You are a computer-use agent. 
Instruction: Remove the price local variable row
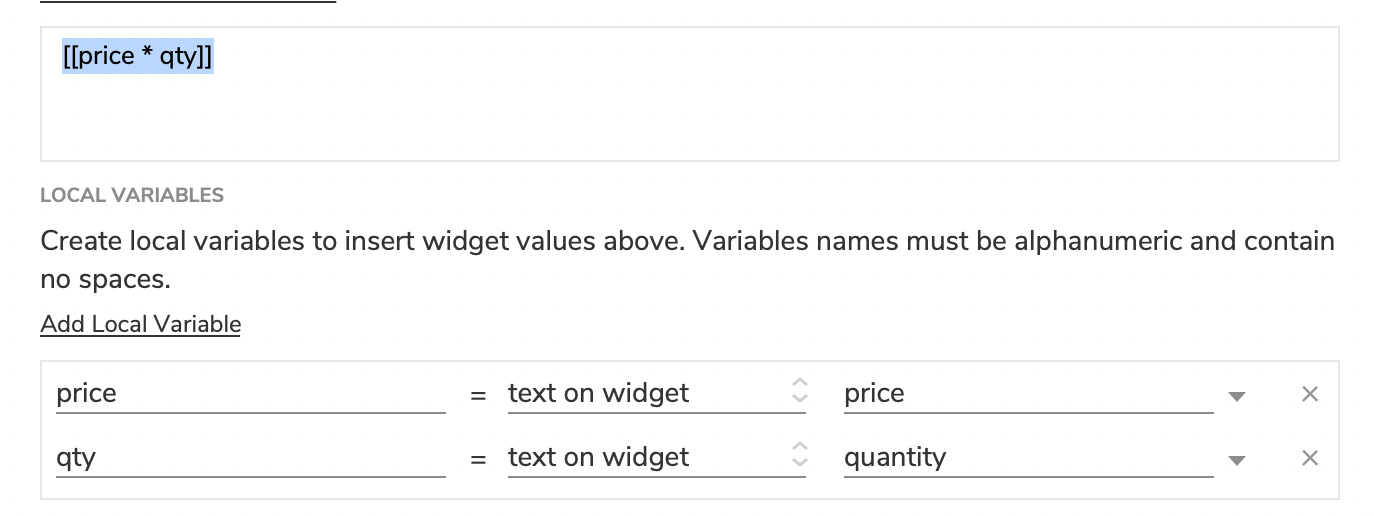click(x=1309, y=394)
